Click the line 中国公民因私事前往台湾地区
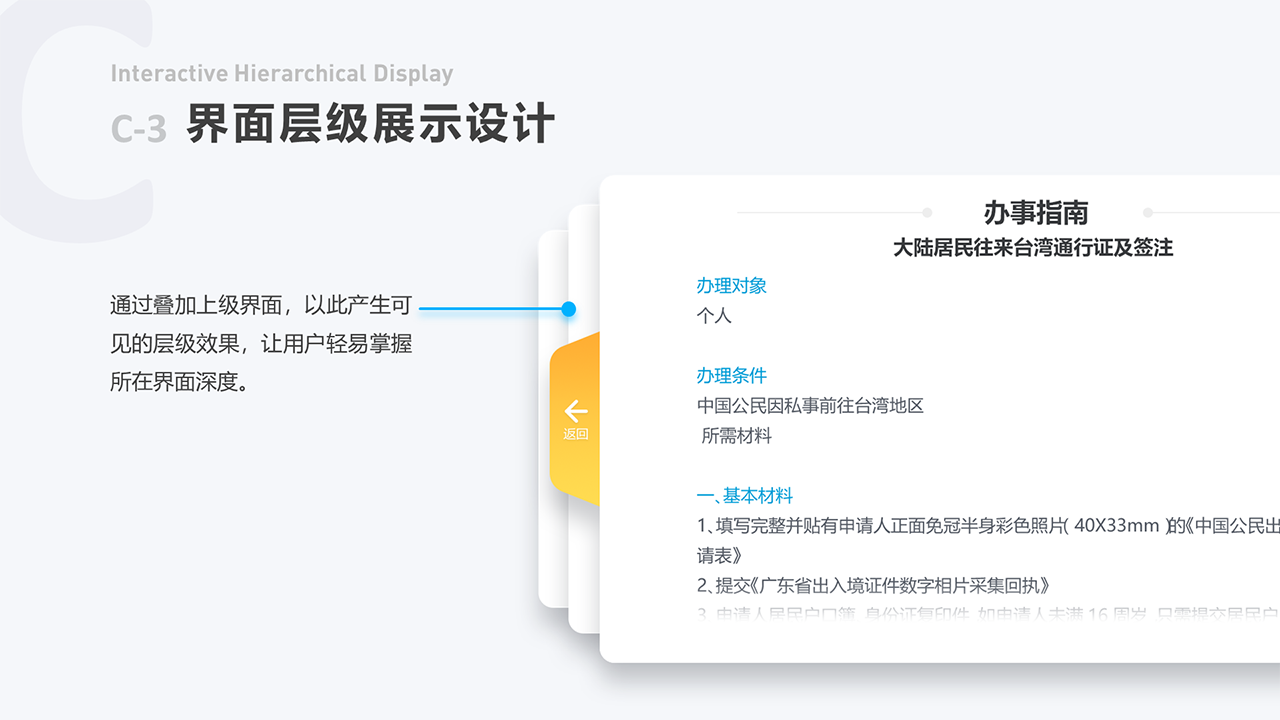Image resolution: width=1280 pixels, height=720 pixels. point(810,406)
